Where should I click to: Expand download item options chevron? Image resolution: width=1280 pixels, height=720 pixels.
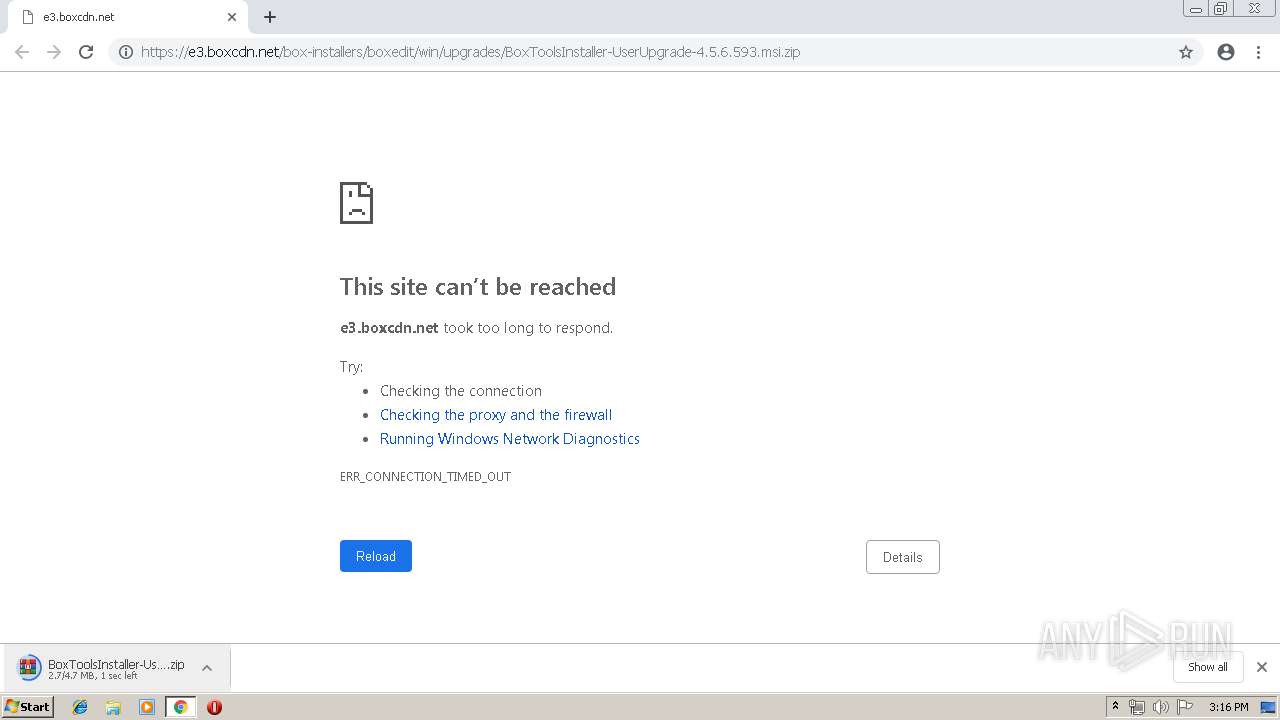point(207,668)
